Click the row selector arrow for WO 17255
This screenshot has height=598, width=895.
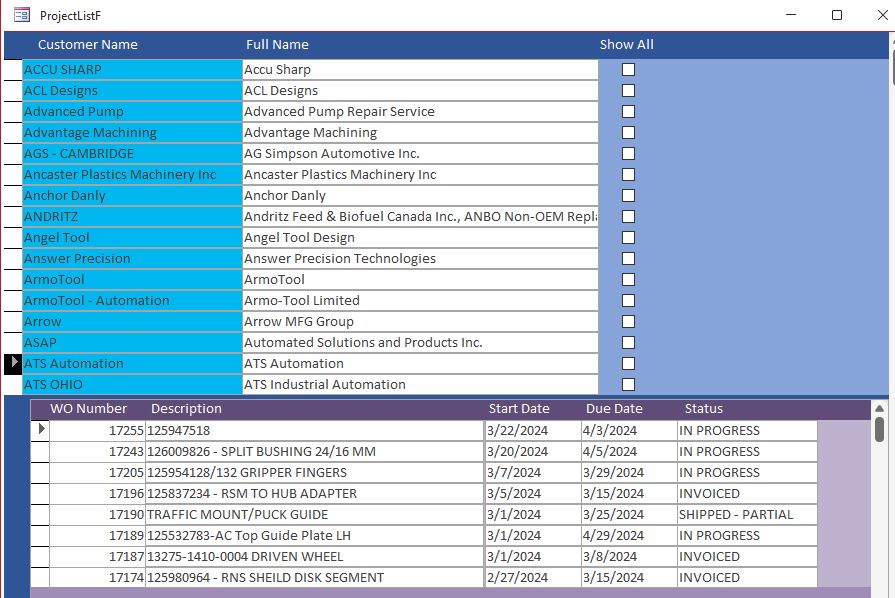[x=41, y=429]
